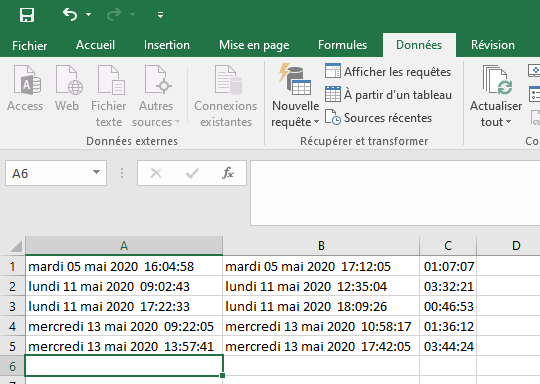Click the insert function fx icon
The width and height of the screenshot is (540, 384).
(x=228, y=173)
